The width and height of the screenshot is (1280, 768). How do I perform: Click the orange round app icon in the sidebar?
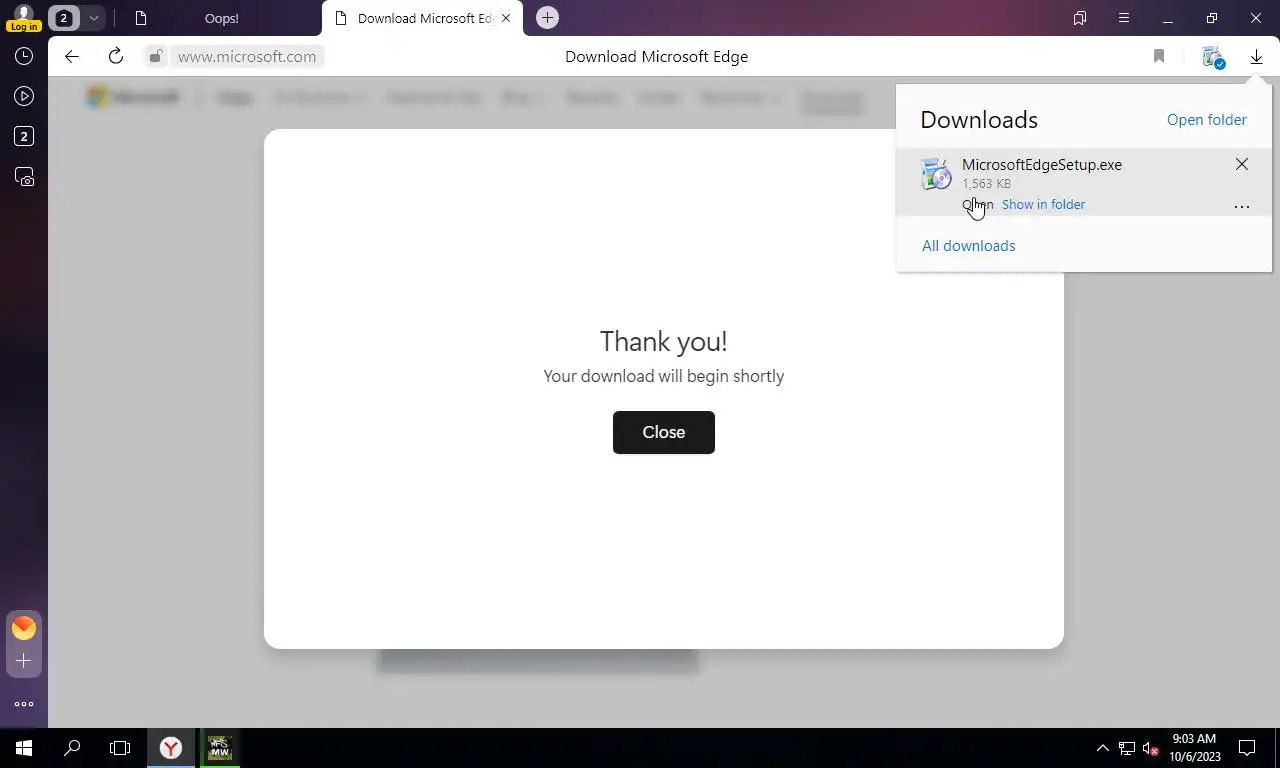[x=24, y=627]
